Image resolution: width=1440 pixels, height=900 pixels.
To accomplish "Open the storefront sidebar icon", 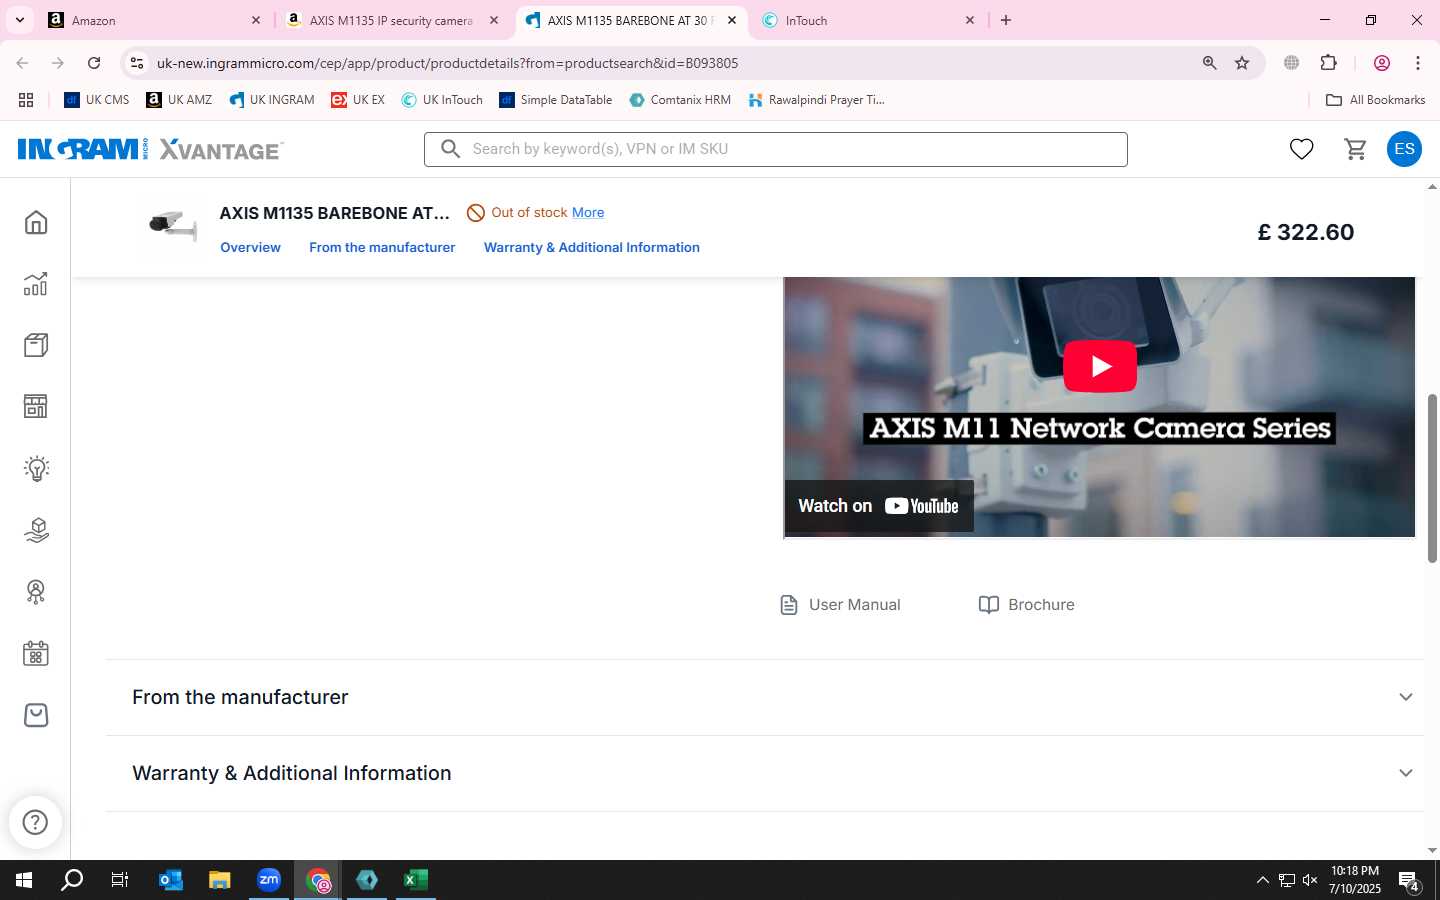I will point(36,406).
